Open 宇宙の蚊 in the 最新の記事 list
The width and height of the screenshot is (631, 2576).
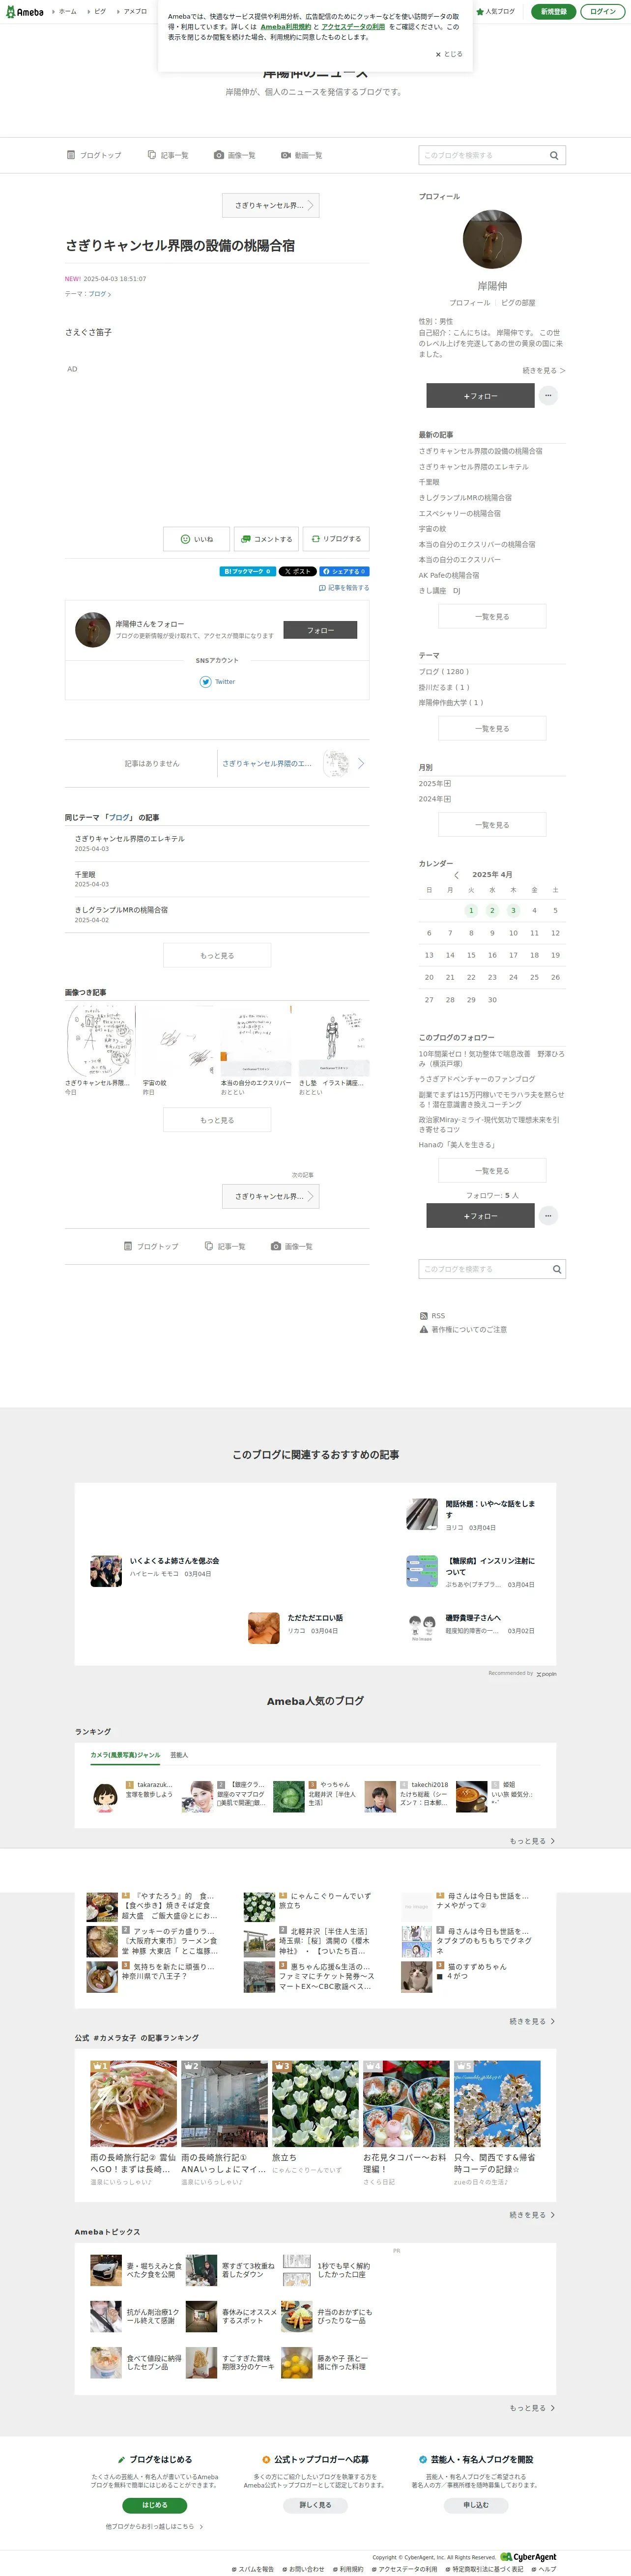pos(433,529)
